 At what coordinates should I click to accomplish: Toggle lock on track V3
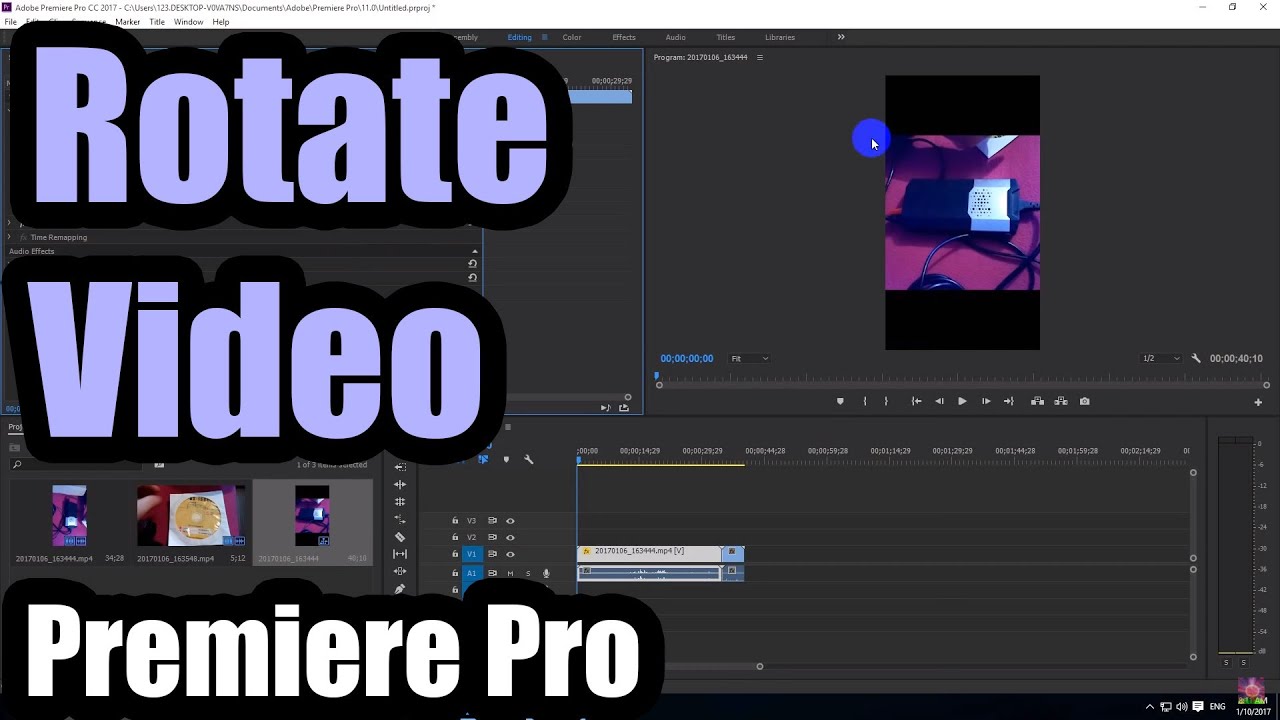[x=455, y=521]
